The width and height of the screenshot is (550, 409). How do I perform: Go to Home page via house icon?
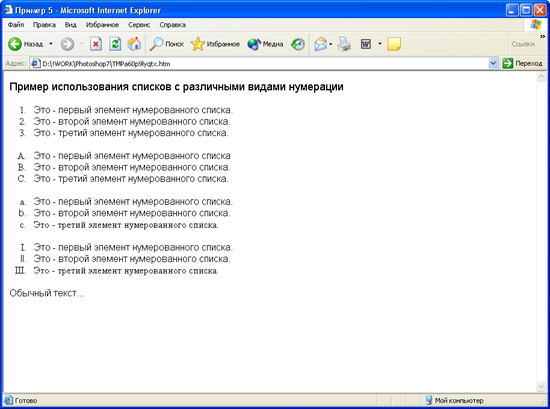[134, 44]
